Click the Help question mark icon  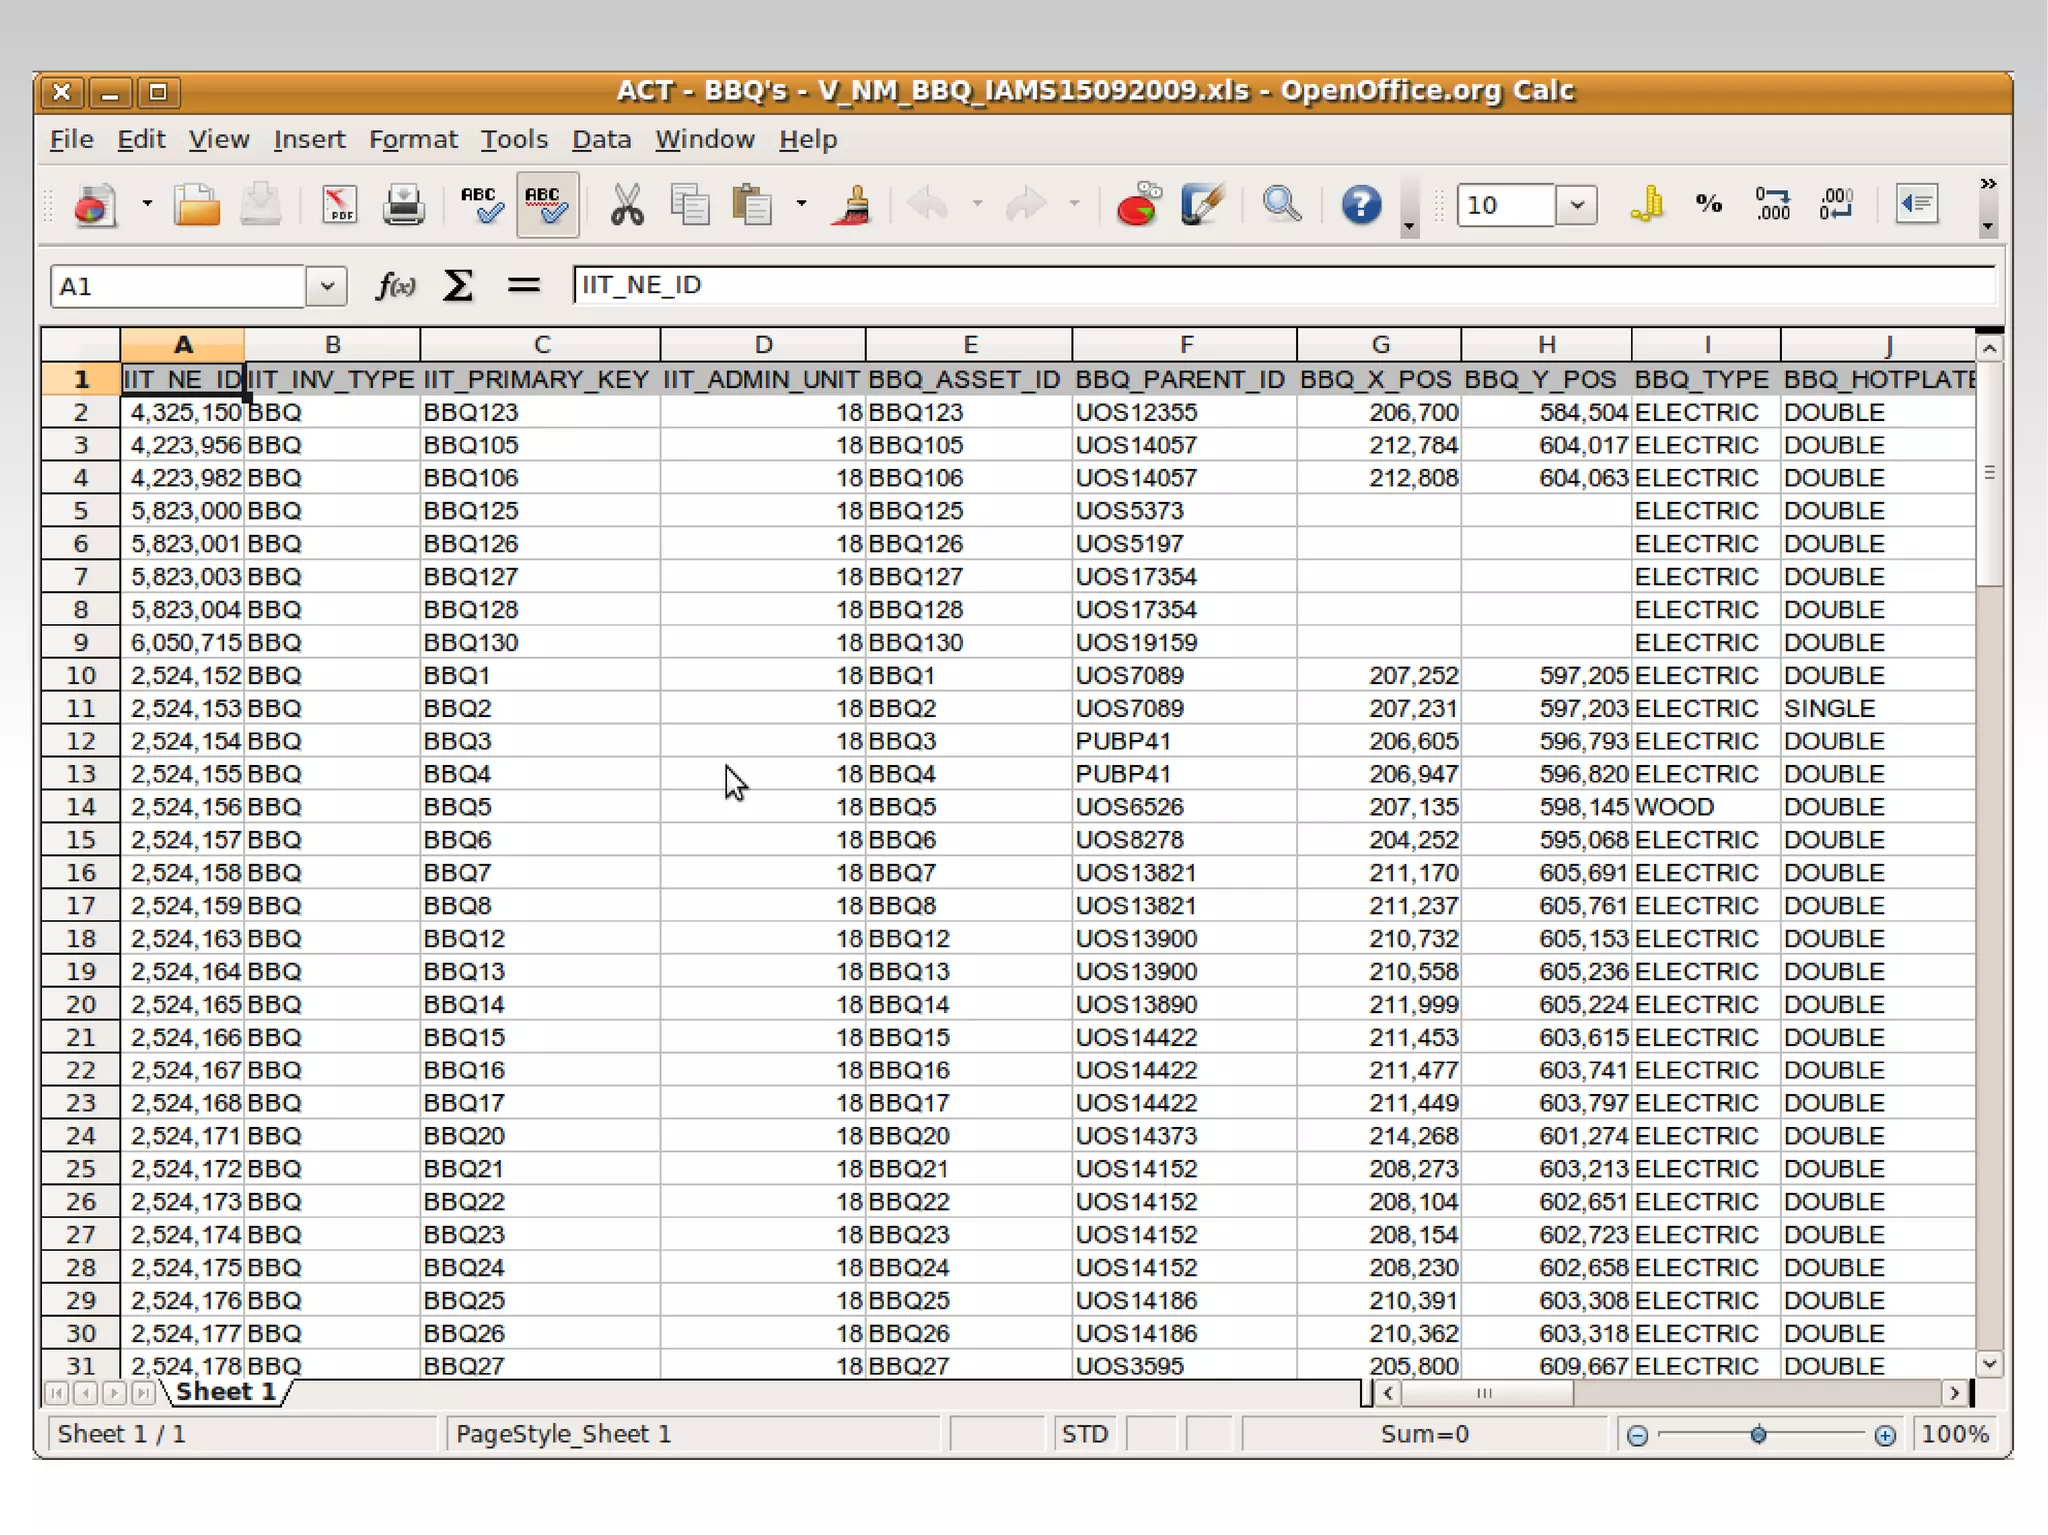point(1360,205)
